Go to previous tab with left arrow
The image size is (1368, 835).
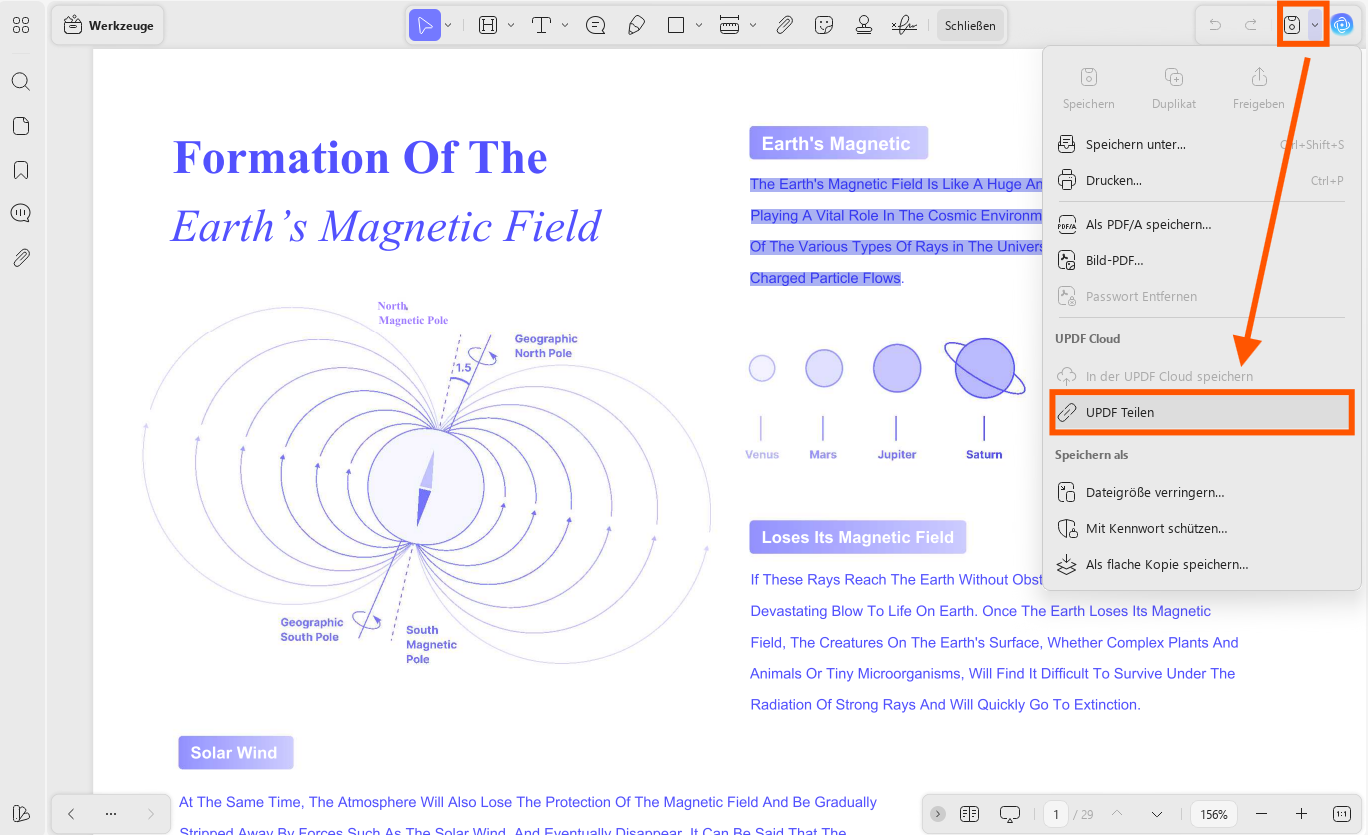[x=71, y=814]
